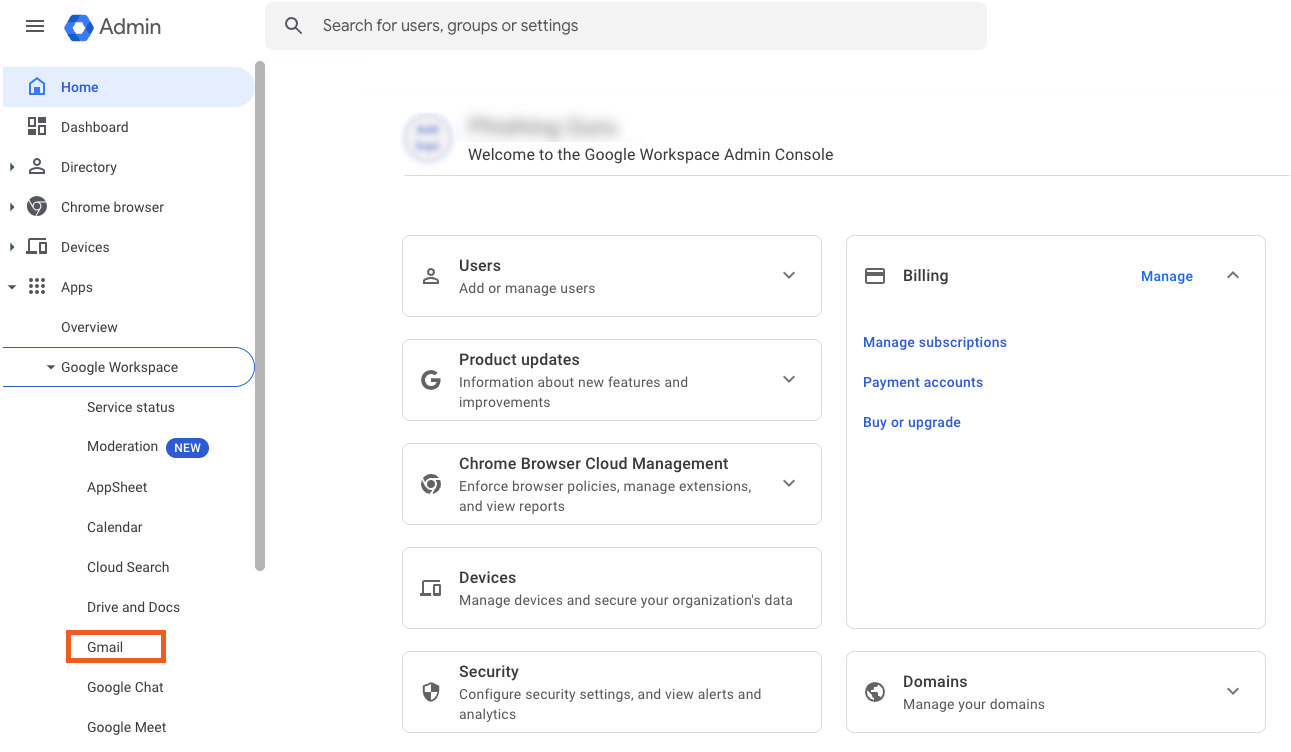Click Buy or upgrade link
The height and width of the screenshot is (752, 1291).
tap(912, 422)
